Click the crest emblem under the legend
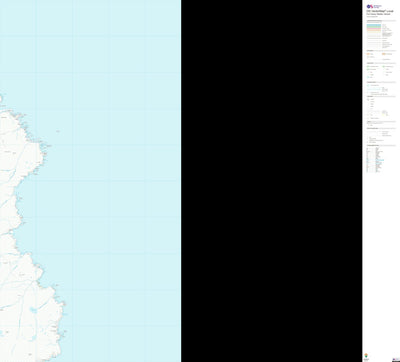The width and height of the screenshot is (400, 362). (x=367, y=356)
